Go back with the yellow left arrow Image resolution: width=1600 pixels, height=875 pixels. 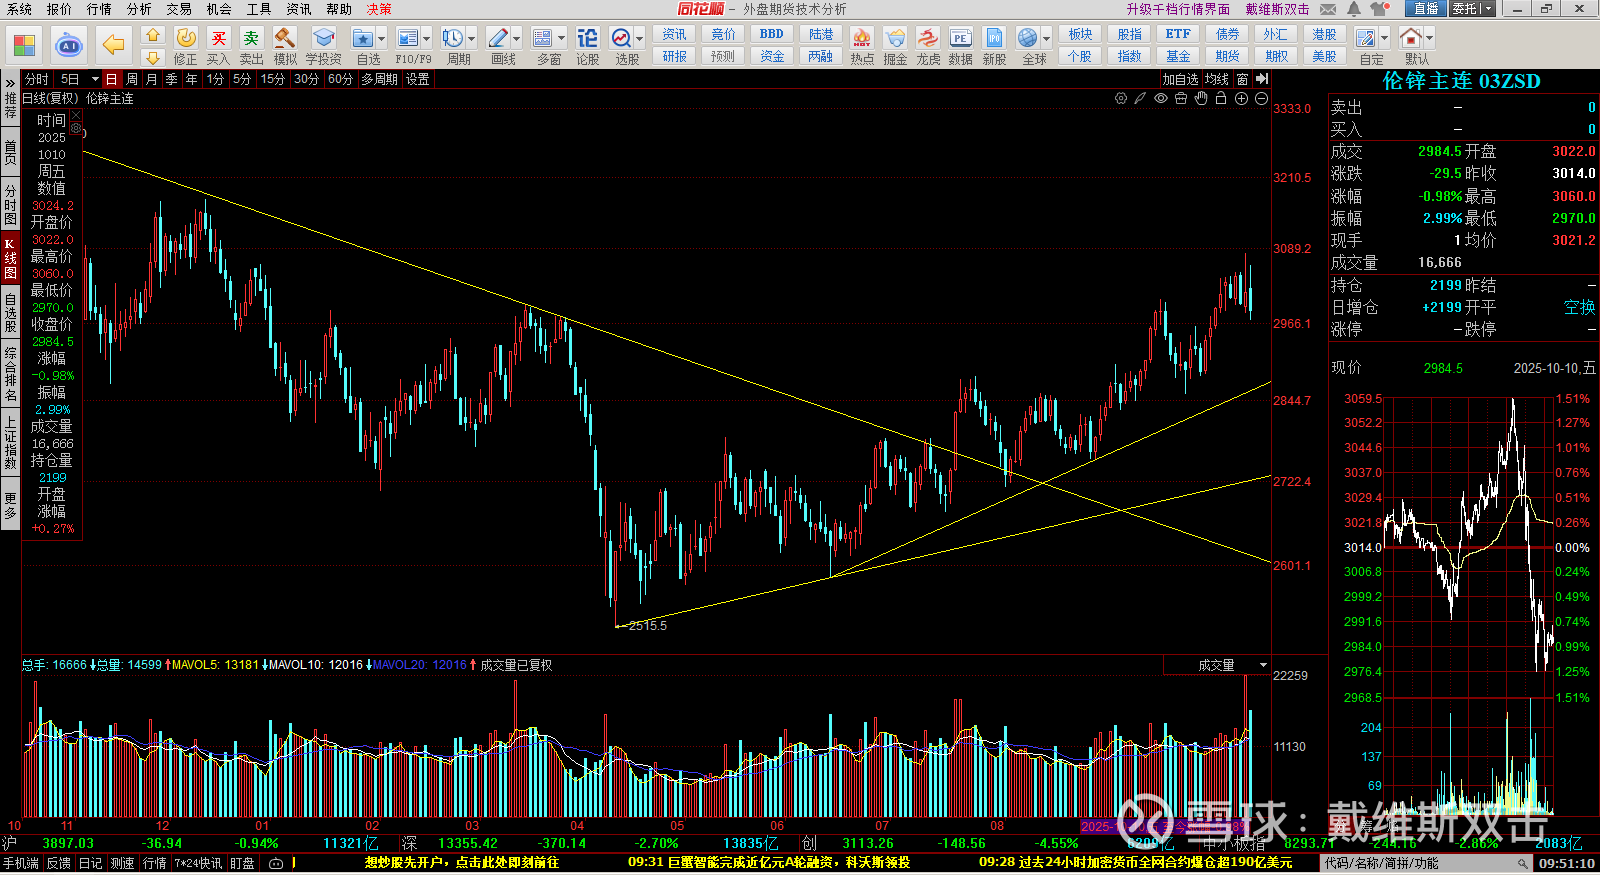(x=114, y=45)
